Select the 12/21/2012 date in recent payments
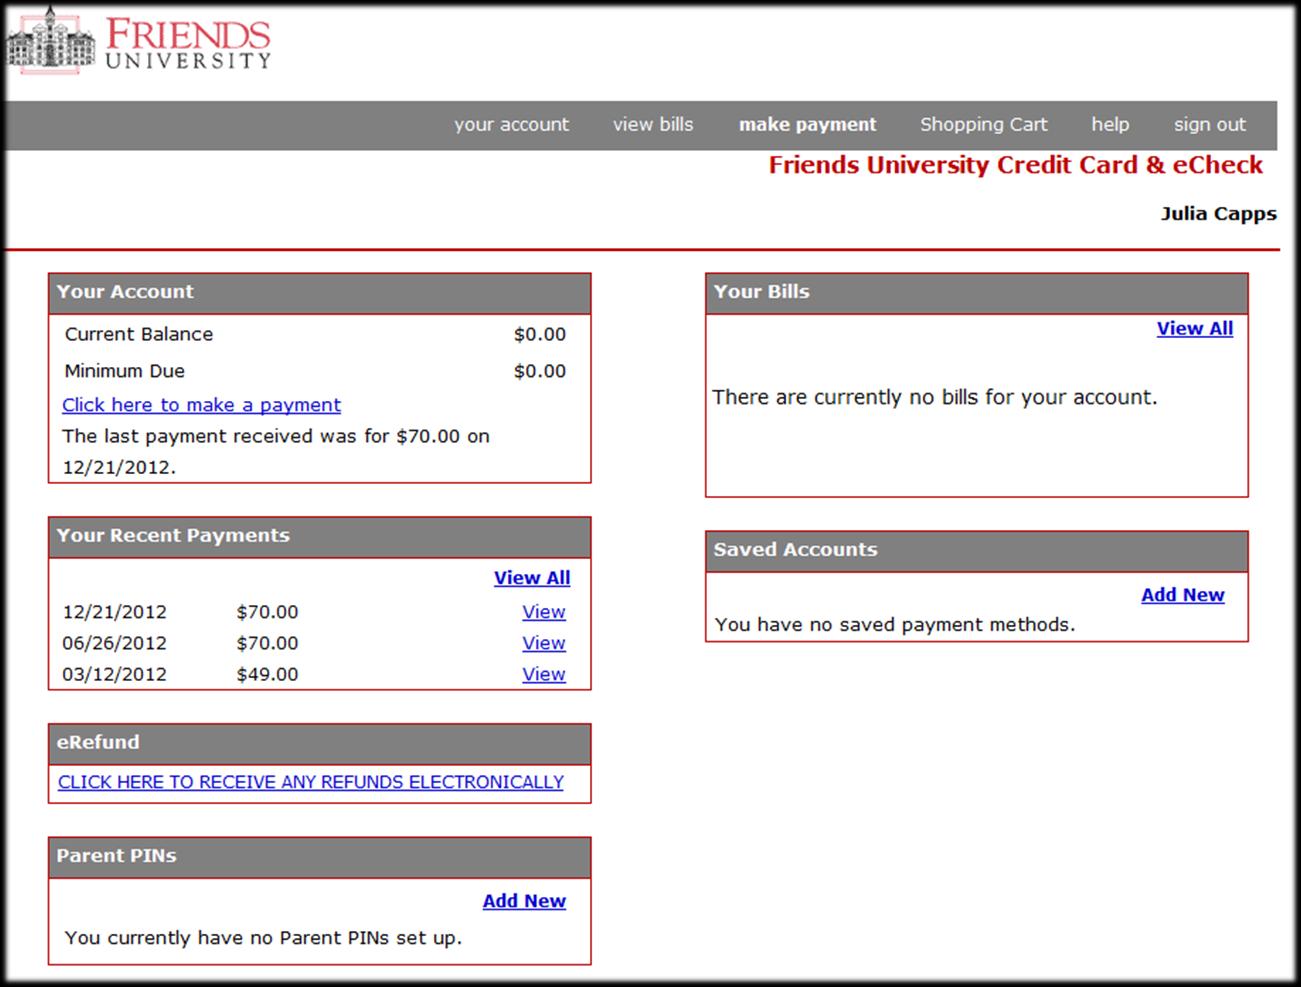 (x=115, y=612)
